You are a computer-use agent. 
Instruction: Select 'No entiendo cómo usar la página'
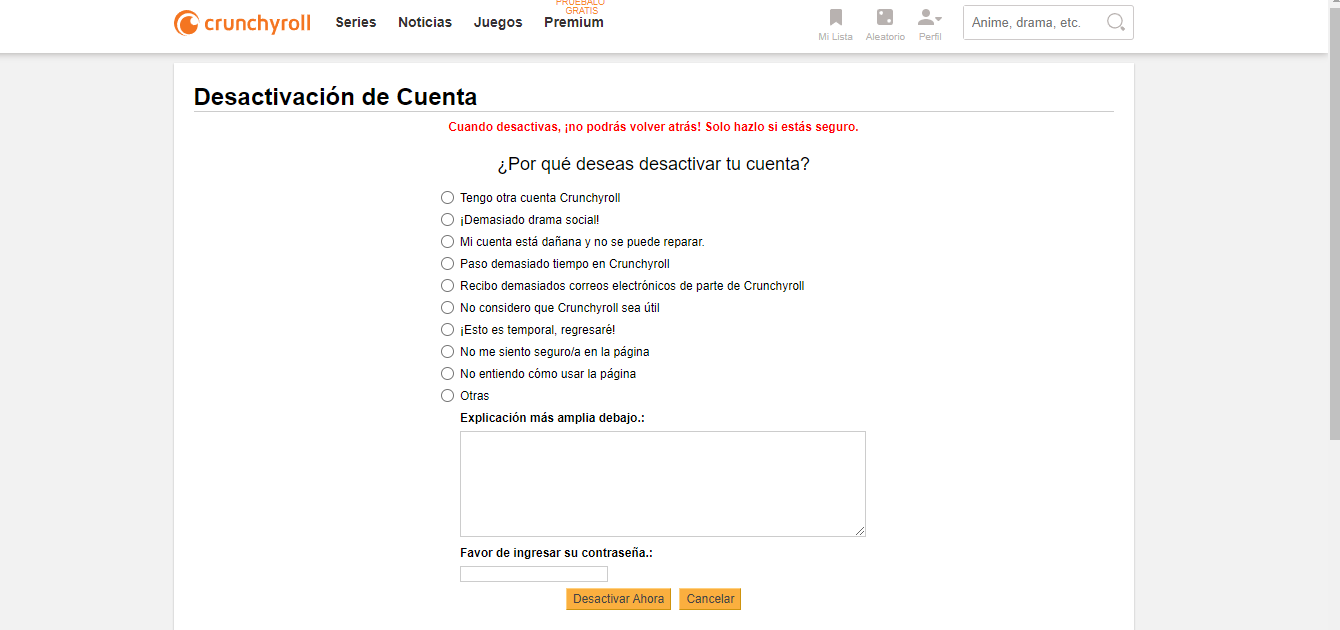tap(448, 374)
